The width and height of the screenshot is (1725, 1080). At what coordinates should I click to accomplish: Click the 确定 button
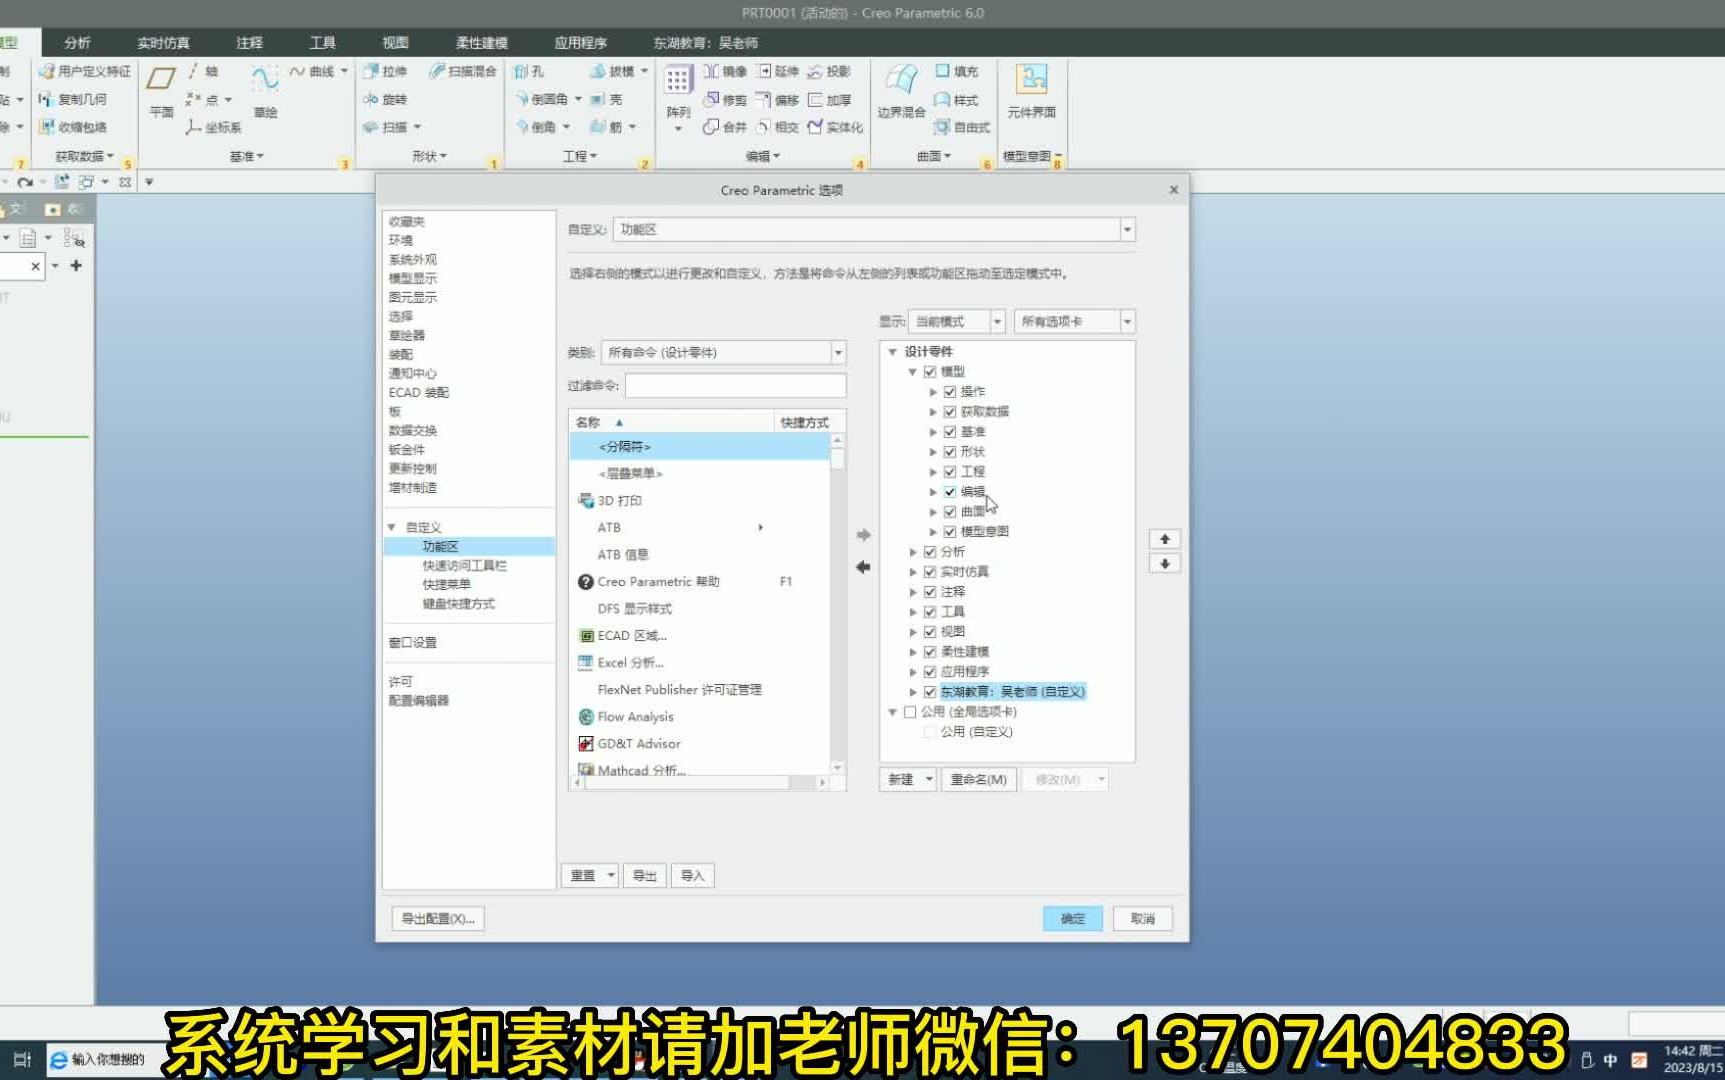point(1073,918)
